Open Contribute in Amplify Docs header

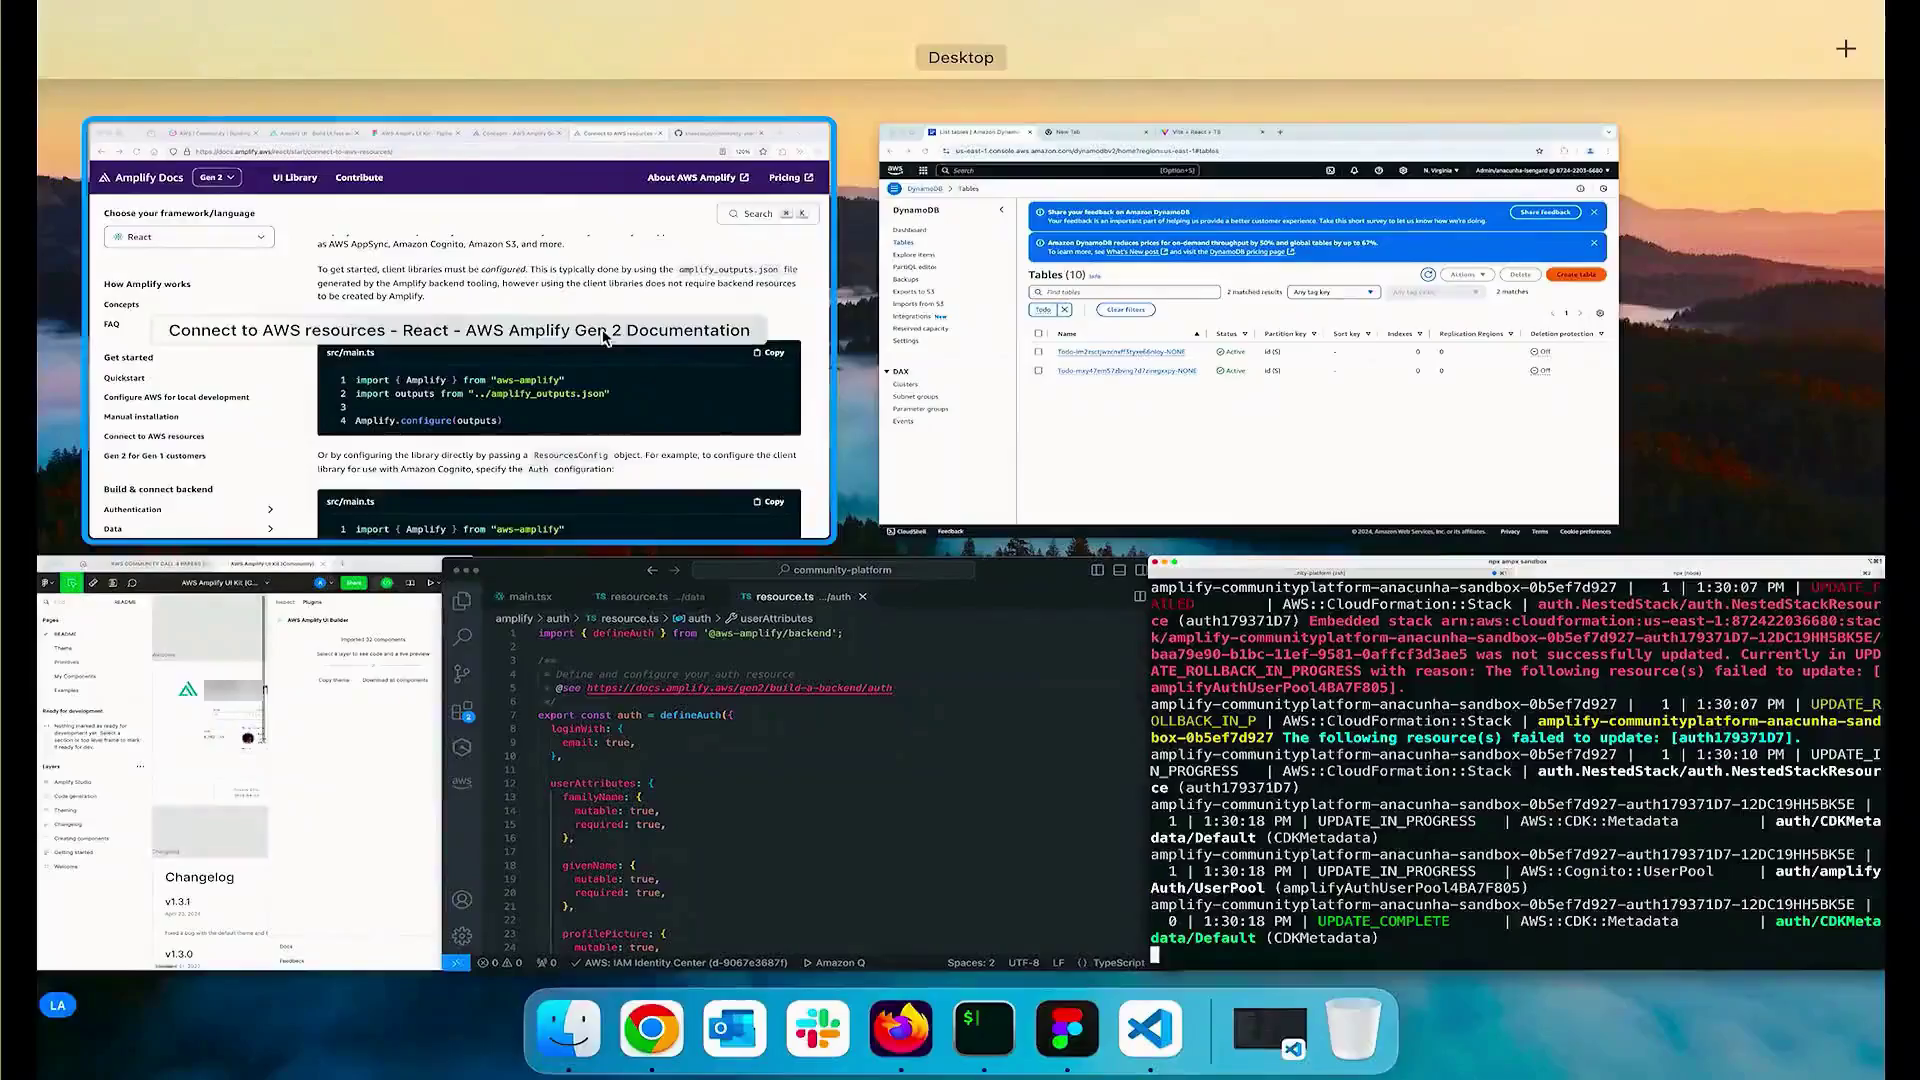point(359,178)
